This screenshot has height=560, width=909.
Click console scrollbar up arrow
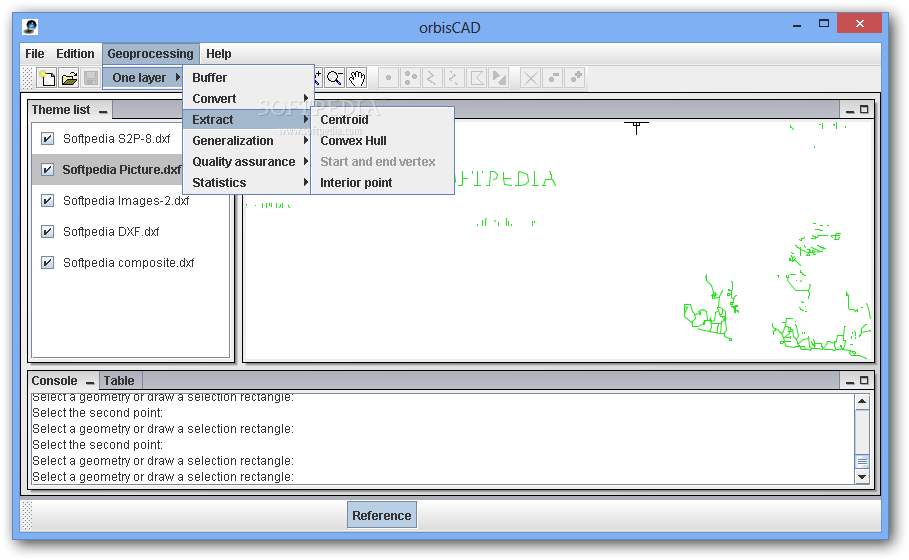862,401
